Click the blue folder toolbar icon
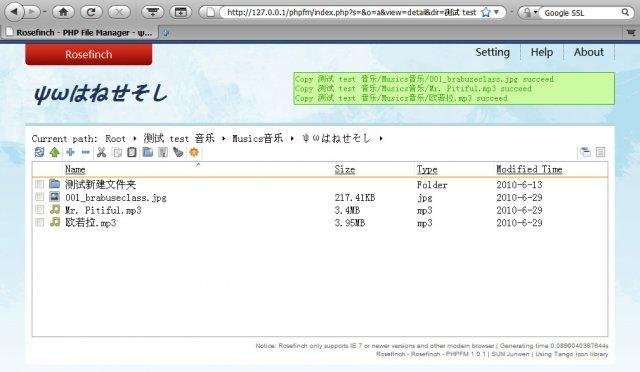640x372 pixels. point(148,152)
